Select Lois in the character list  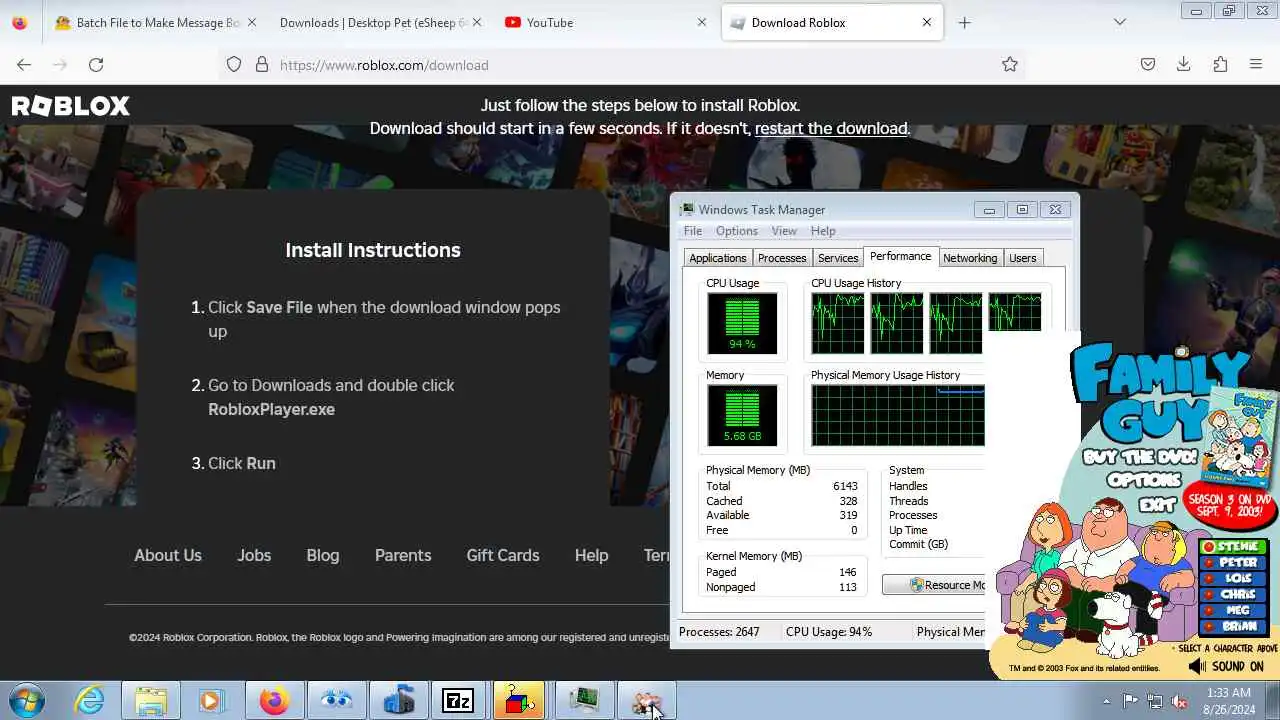pos(1235,579)
